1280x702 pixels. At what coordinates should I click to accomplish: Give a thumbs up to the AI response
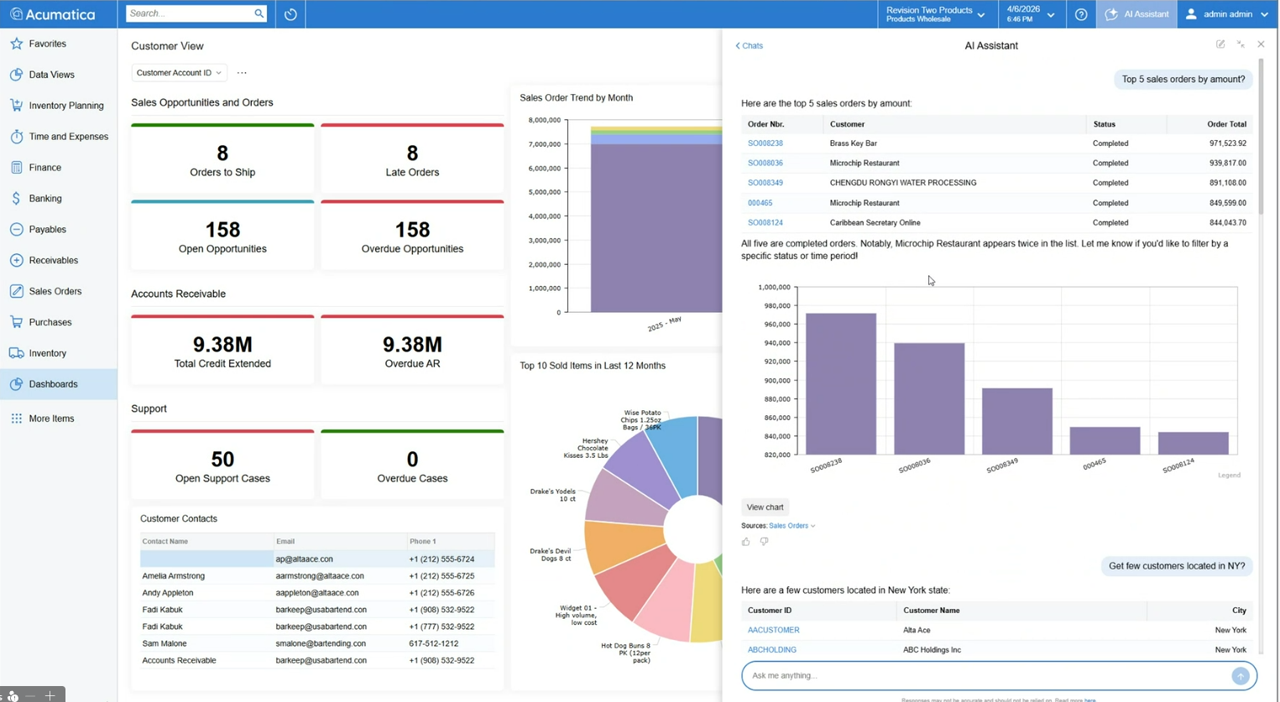(x=745, y=541)
